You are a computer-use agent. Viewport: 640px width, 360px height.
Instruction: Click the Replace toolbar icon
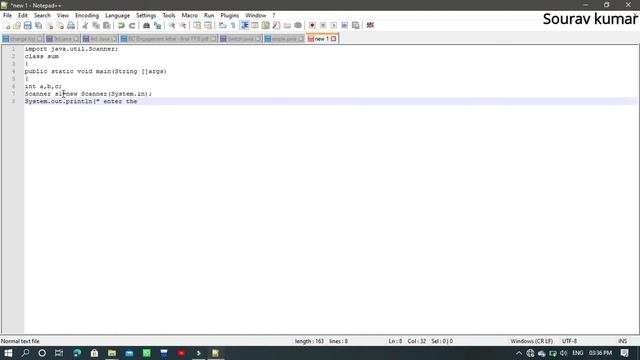coord(157,25)
